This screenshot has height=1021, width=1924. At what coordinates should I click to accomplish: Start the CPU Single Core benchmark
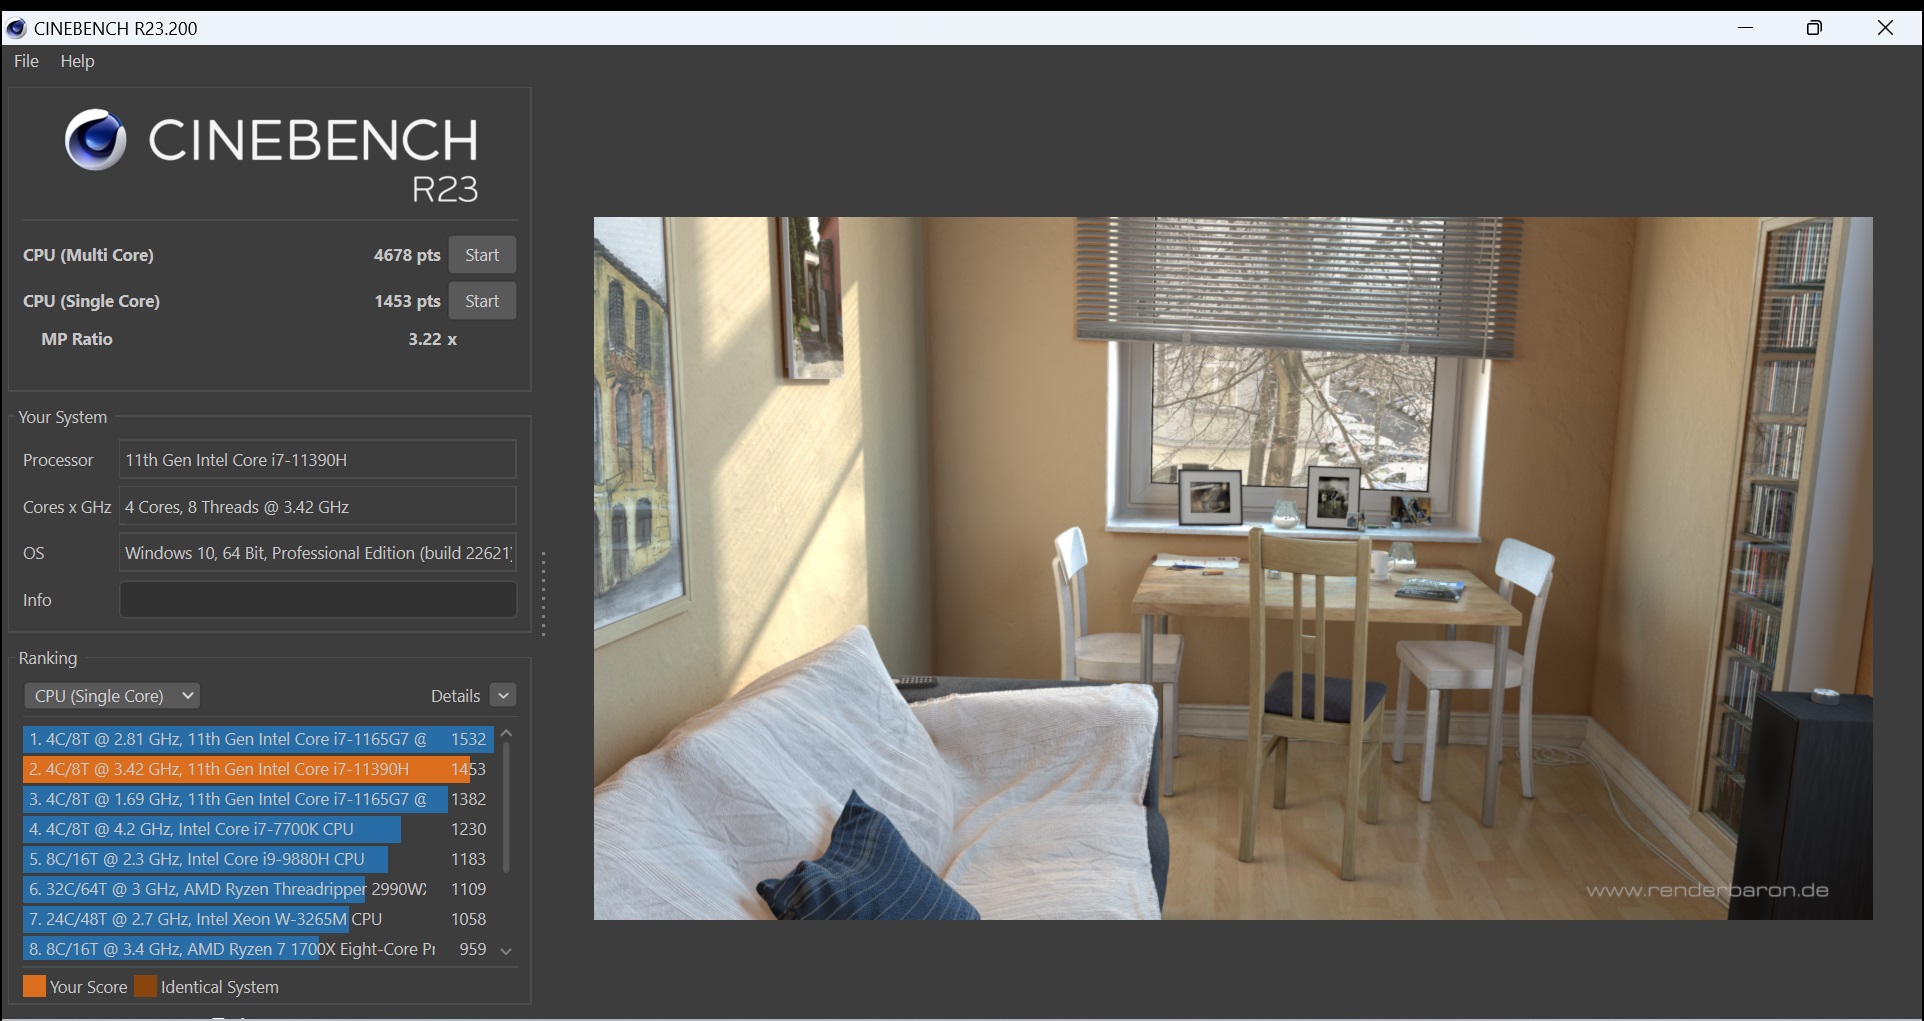(482, 301)
